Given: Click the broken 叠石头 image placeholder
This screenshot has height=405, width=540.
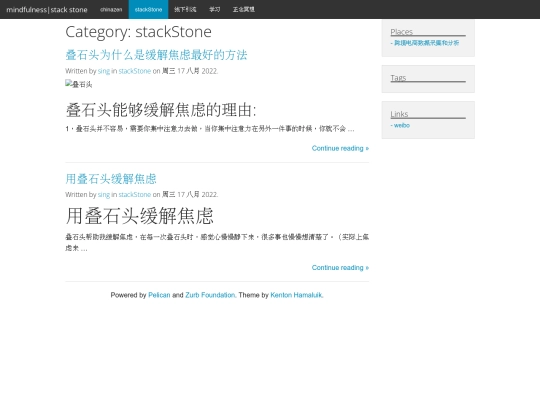Looking at the screenshot, I should (x=79, y=84).
